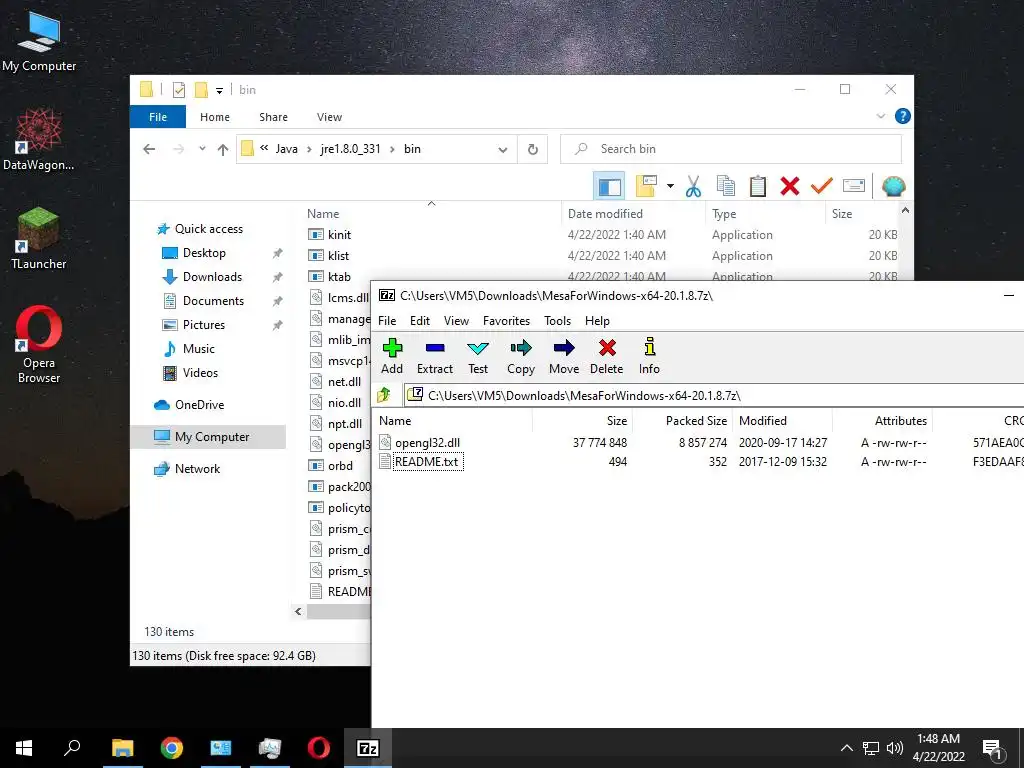Click the red X Delete icon in Explorer
The height and width of the screenshot is (768, 1024).
790,187
